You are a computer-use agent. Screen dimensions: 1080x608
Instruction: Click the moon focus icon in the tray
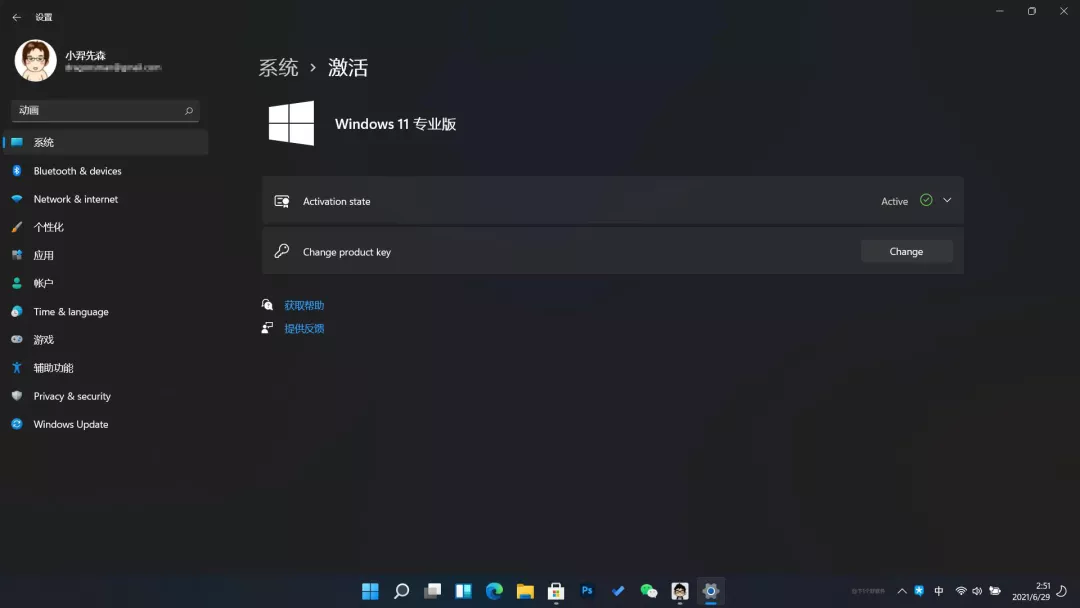point(1062,591)
